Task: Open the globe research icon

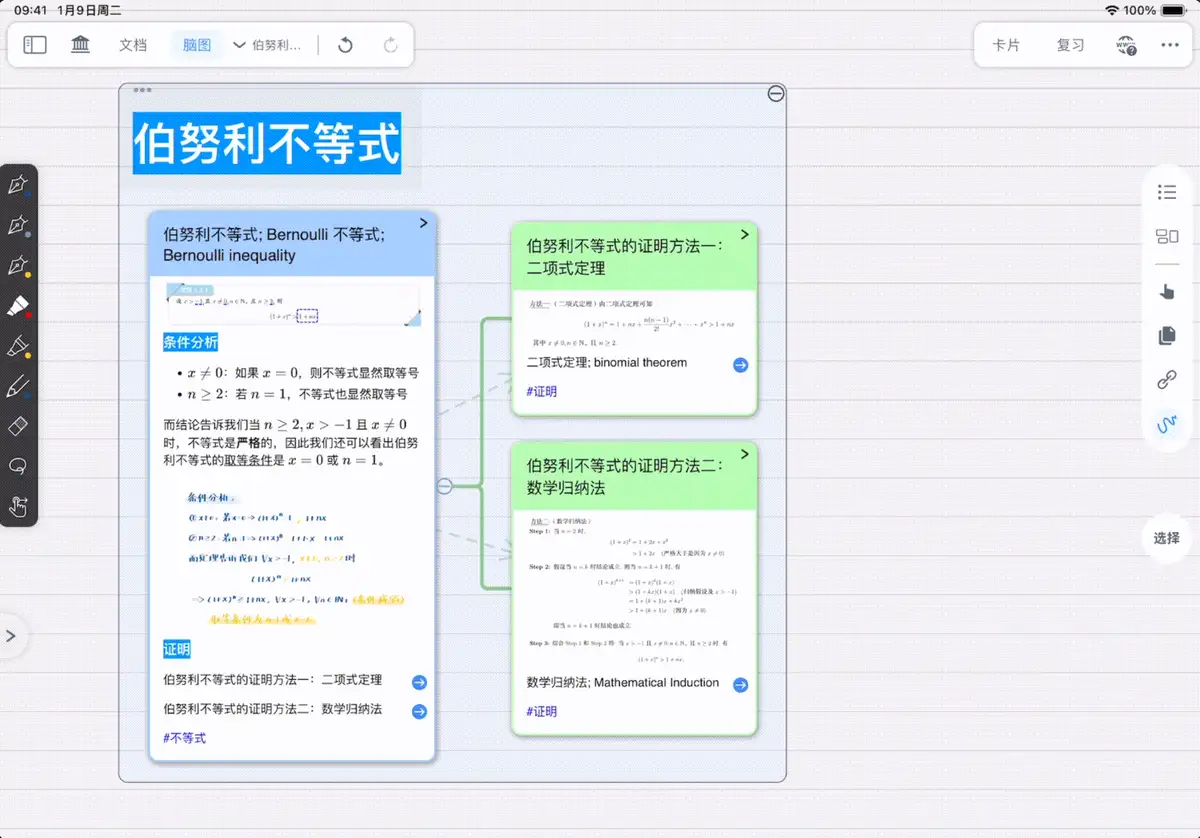Action: coord(1126,45)
